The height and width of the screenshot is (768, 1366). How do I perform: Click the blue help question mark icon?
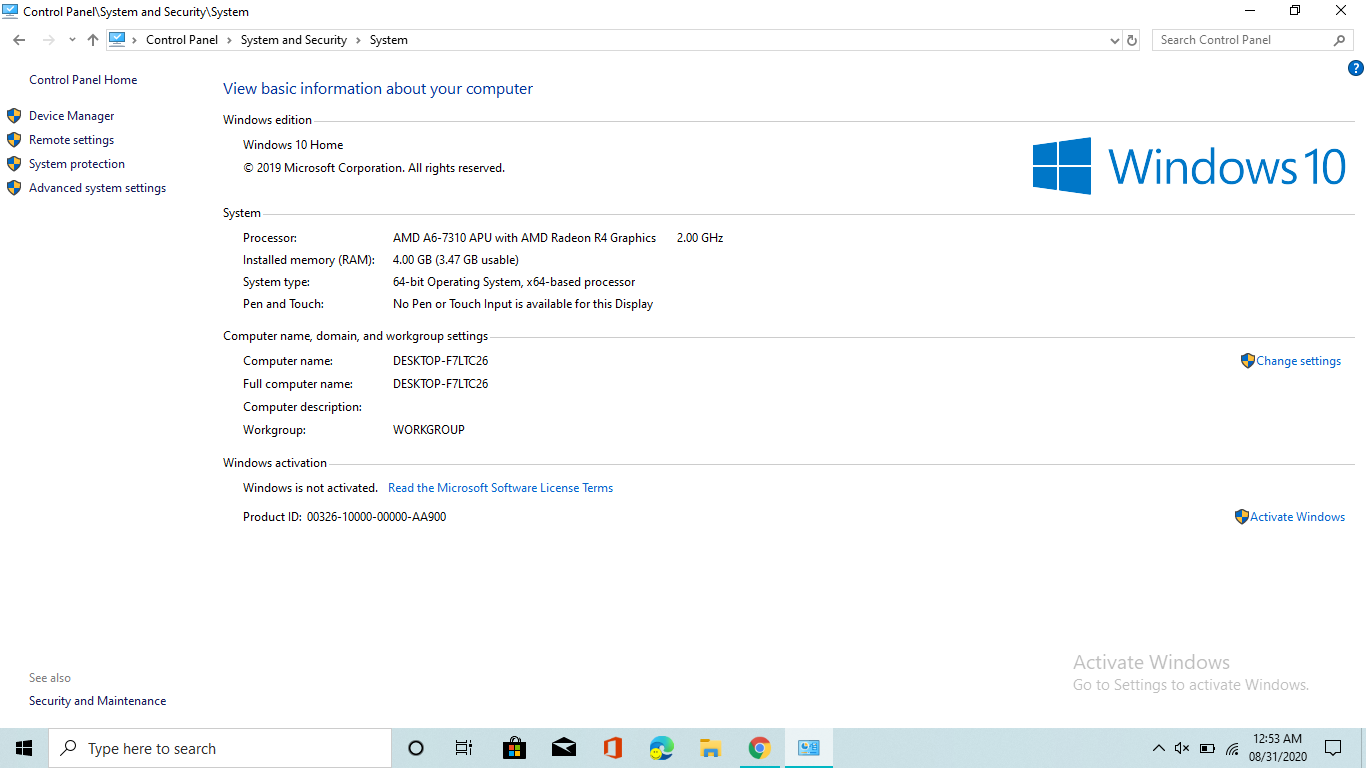tap(1356, 69)
